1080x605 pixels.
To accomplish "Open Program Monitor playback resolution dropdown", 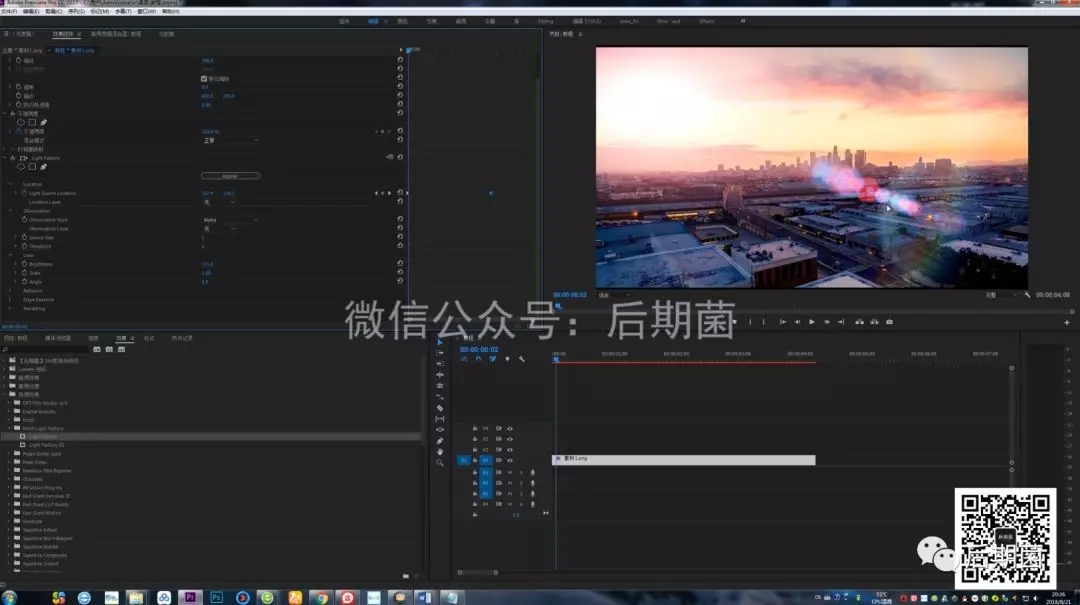I will click(999, 295).
